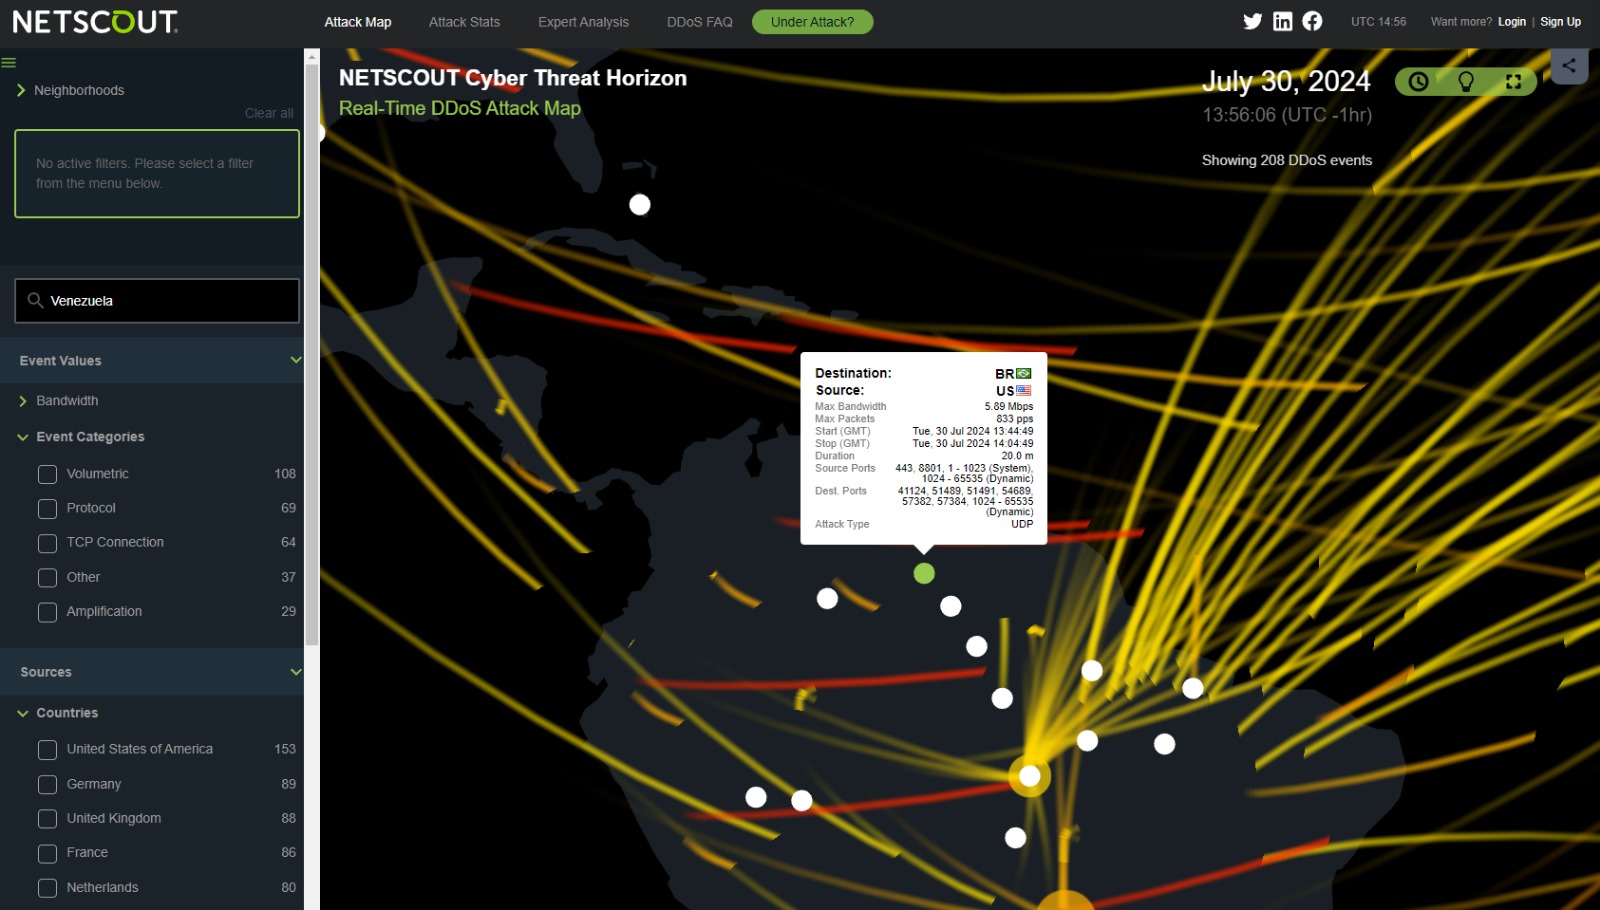Open NETSCOUT LinkedIn page
The image size is (1600, 910).
tap(1282, 21)
